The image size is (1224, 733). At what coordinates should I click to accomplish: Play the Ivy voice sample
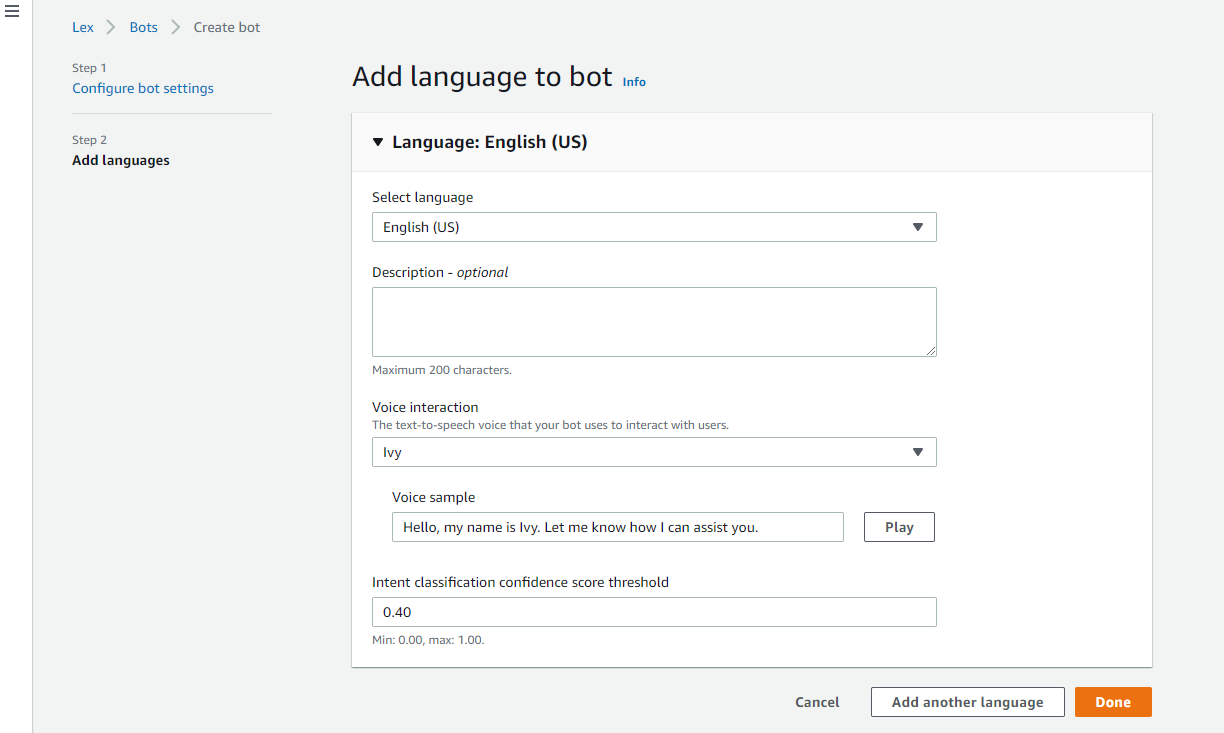(x=899, y=527)
